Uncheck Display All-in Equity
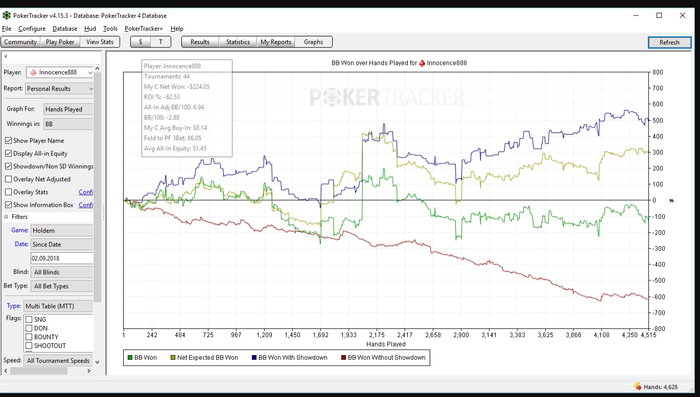 8,153
